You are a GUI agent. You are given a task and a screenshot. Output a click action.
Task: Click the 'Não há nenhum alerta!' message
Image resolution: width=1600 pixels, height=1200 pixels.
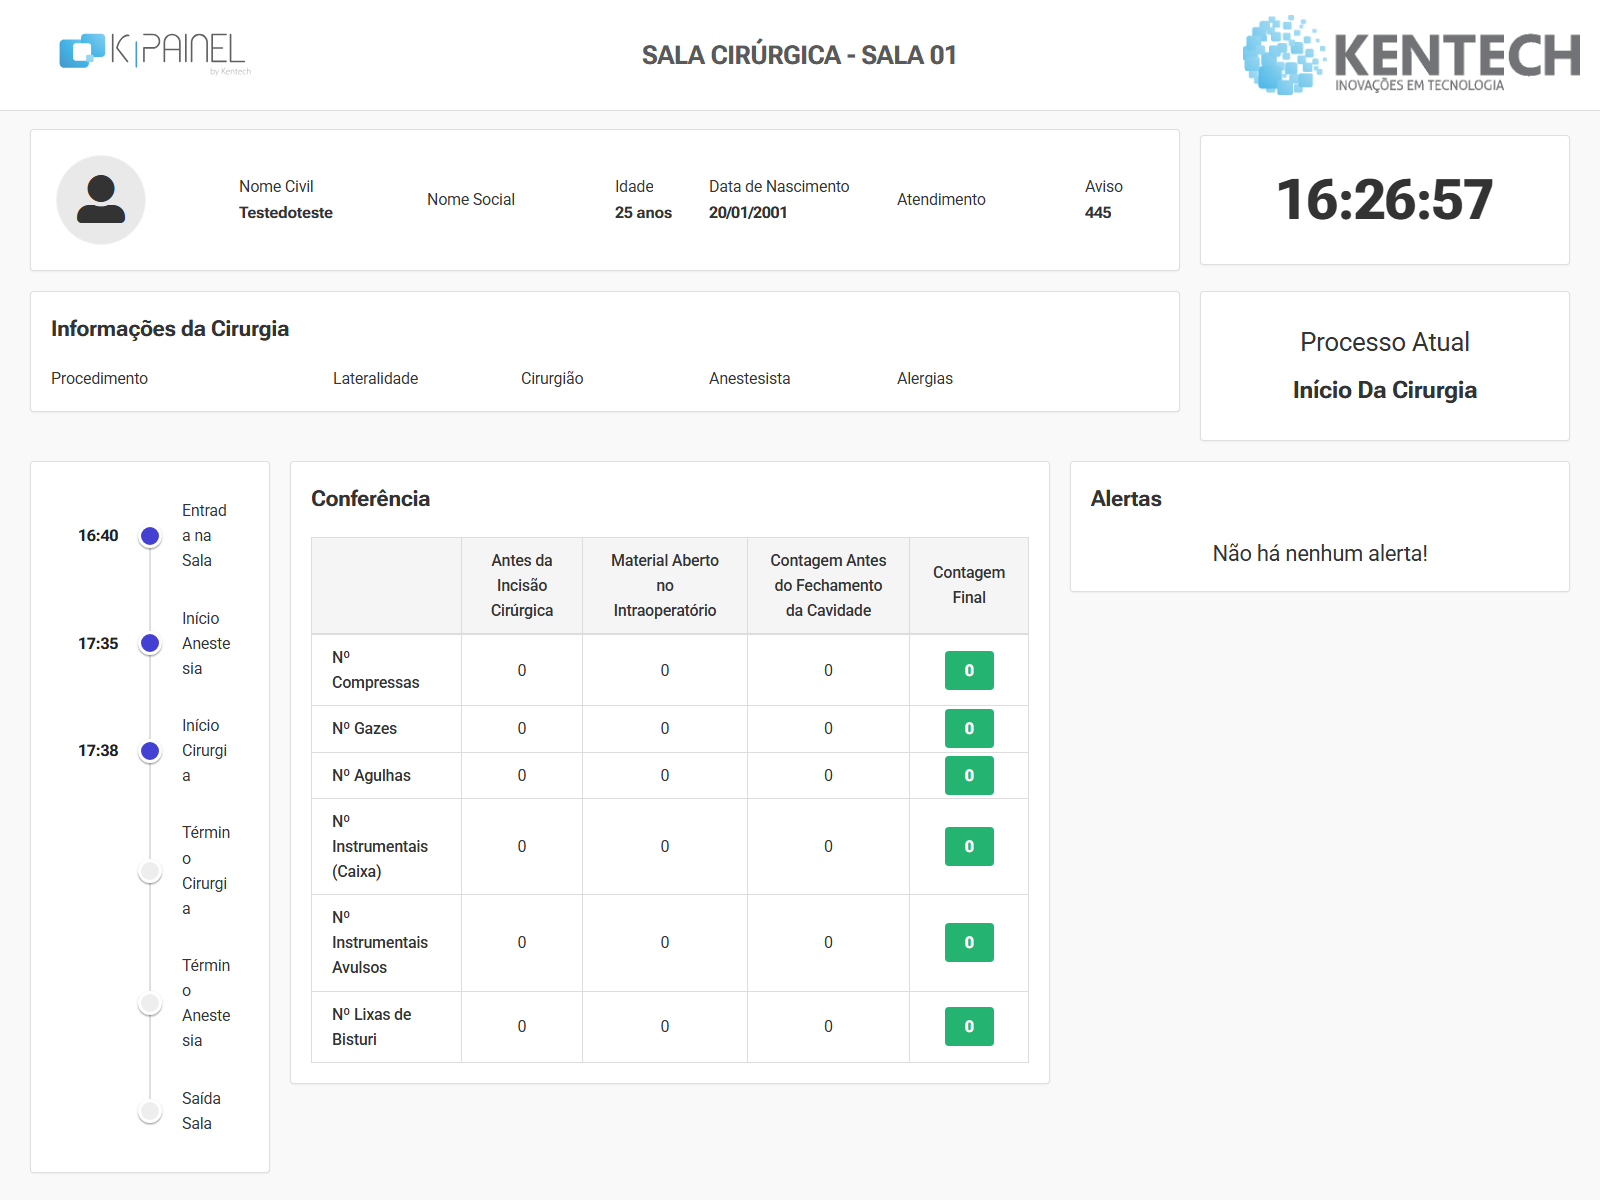point(1320,553)
